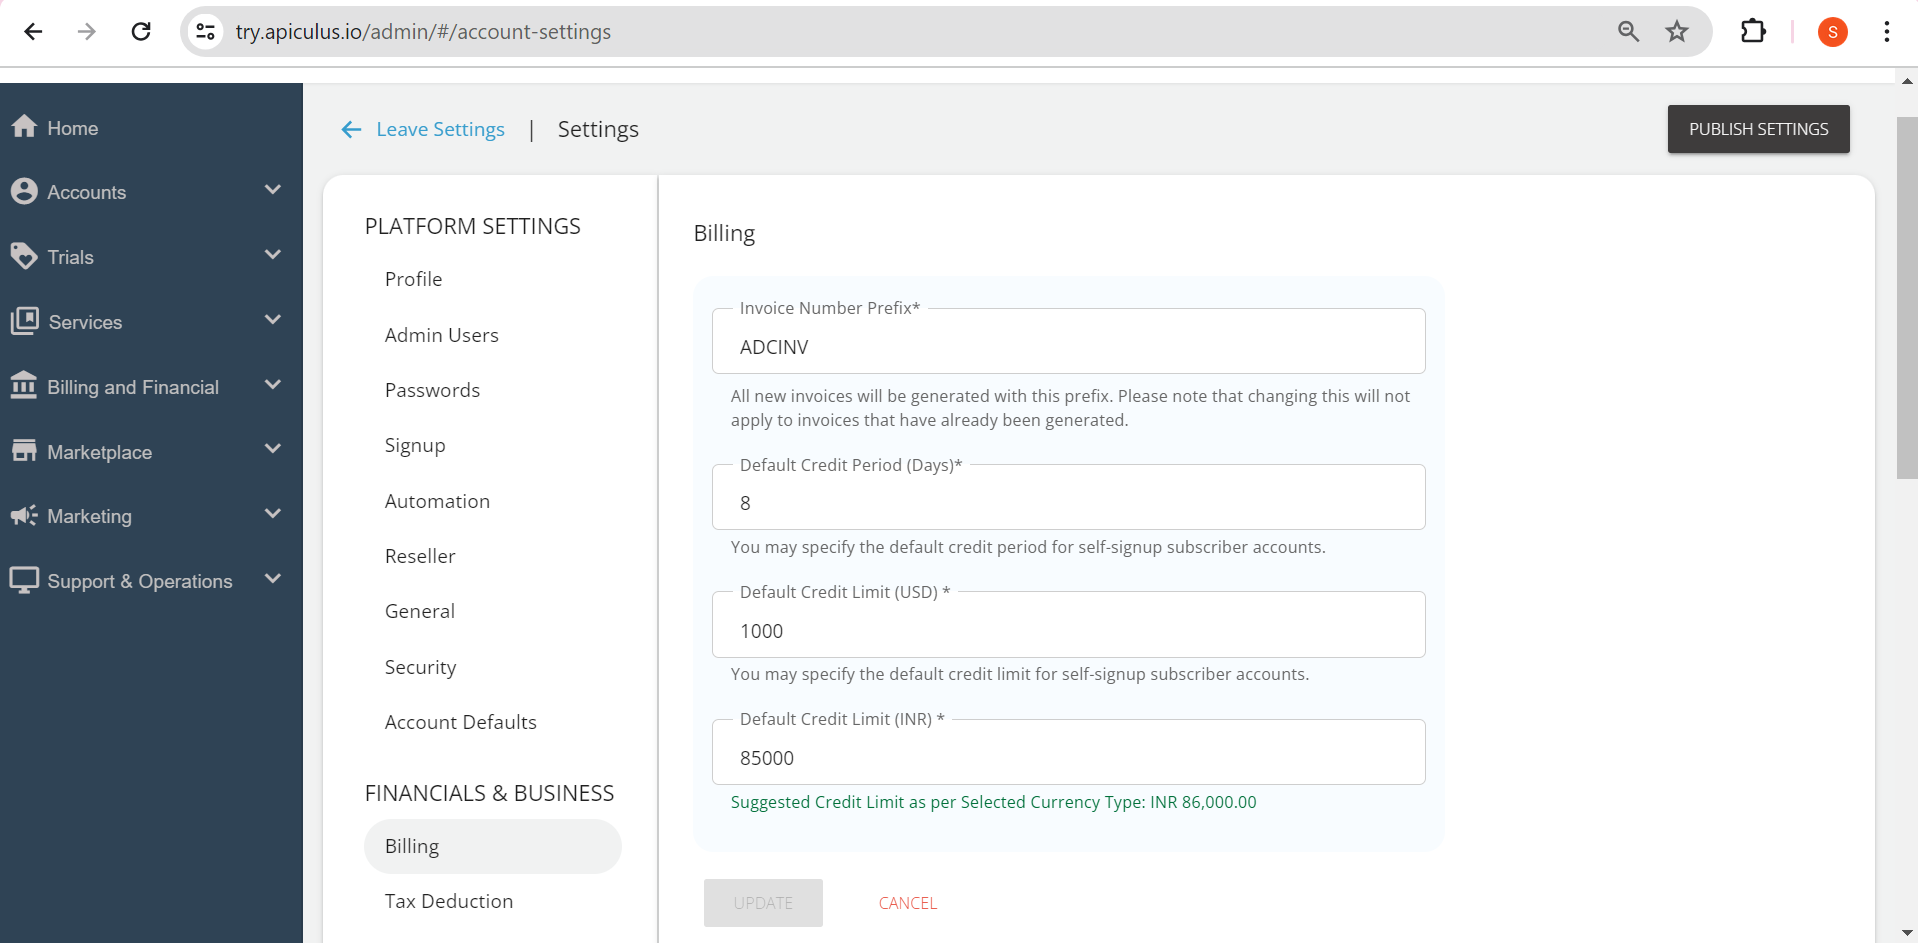Open Support & Operations via the monitor icon
This screenshot has height=943, width=1918.
(x=26, y=580)
